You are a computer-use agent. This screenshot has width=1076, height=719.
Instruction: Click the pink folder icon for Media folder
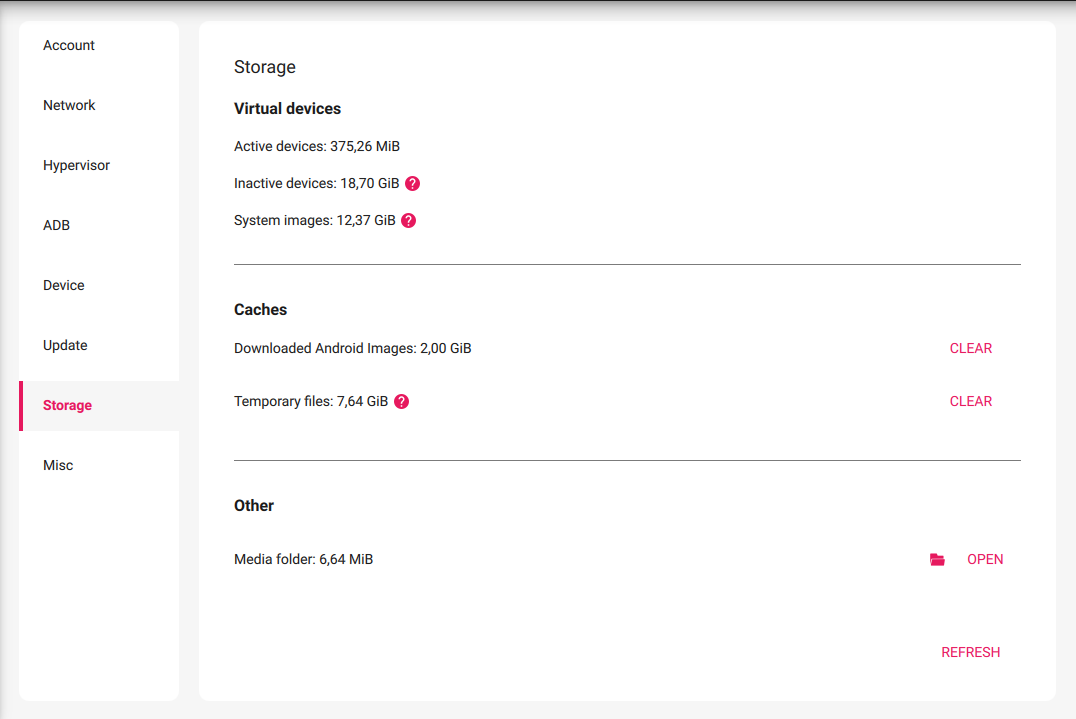pyautogui.click(x=937, y=559)
